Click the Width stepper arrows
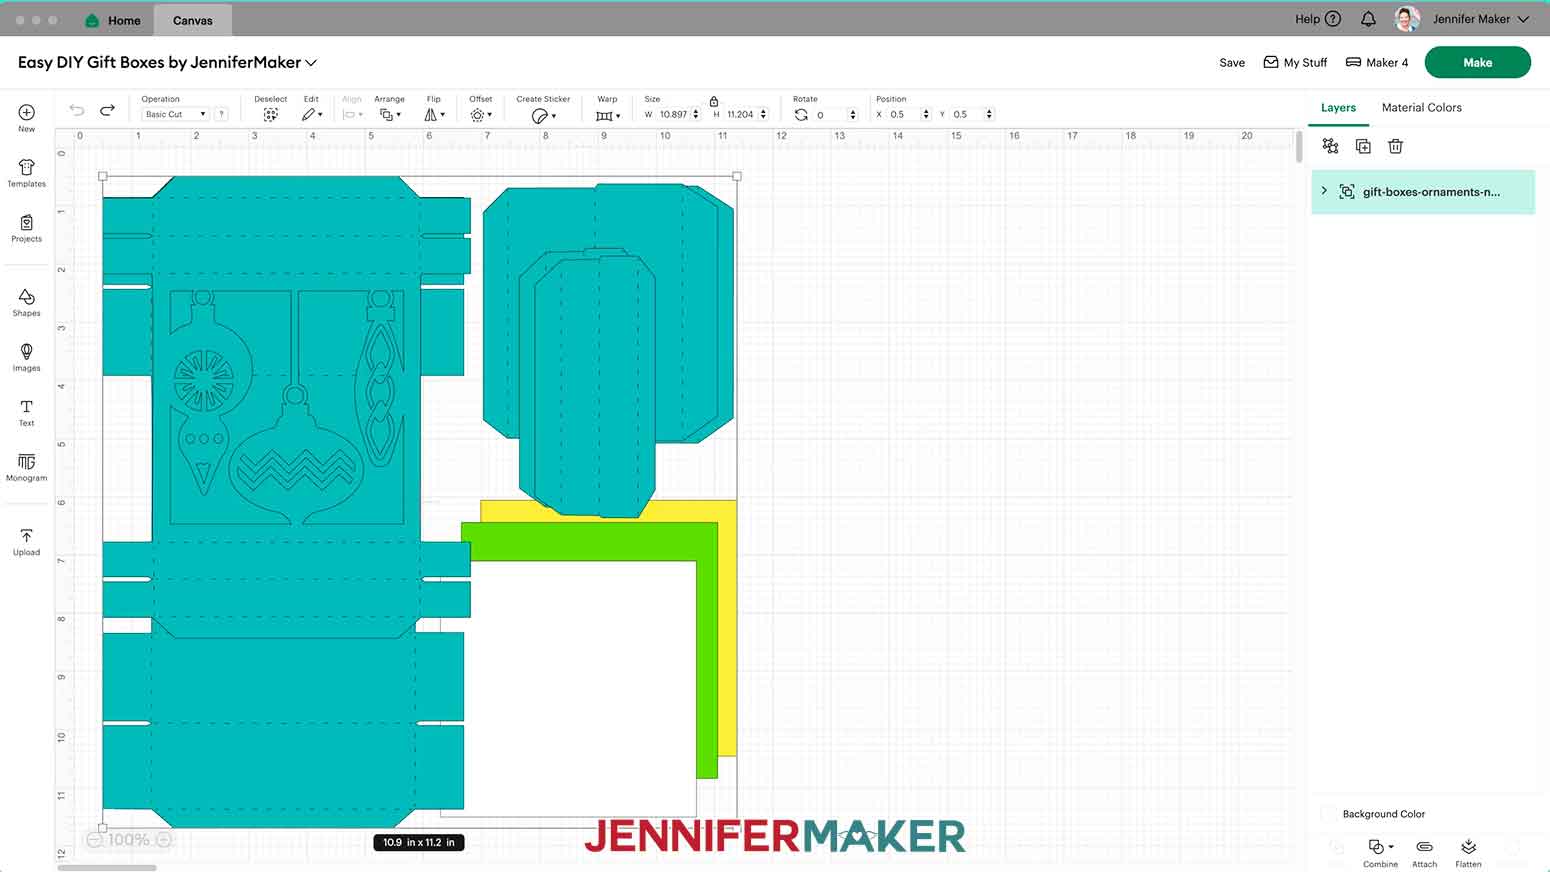 [696, 114]
